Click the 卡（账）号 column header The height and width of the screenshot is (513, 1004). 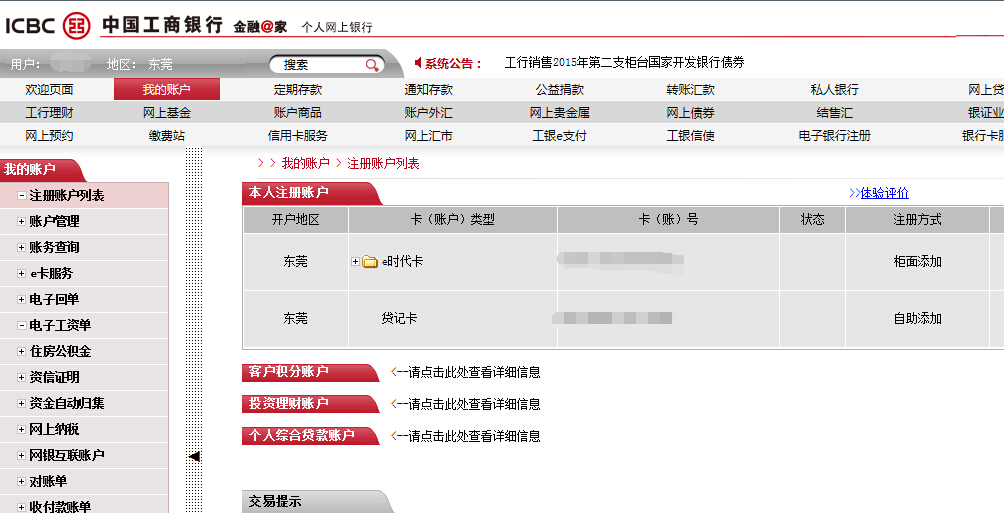tap(668, 220)
